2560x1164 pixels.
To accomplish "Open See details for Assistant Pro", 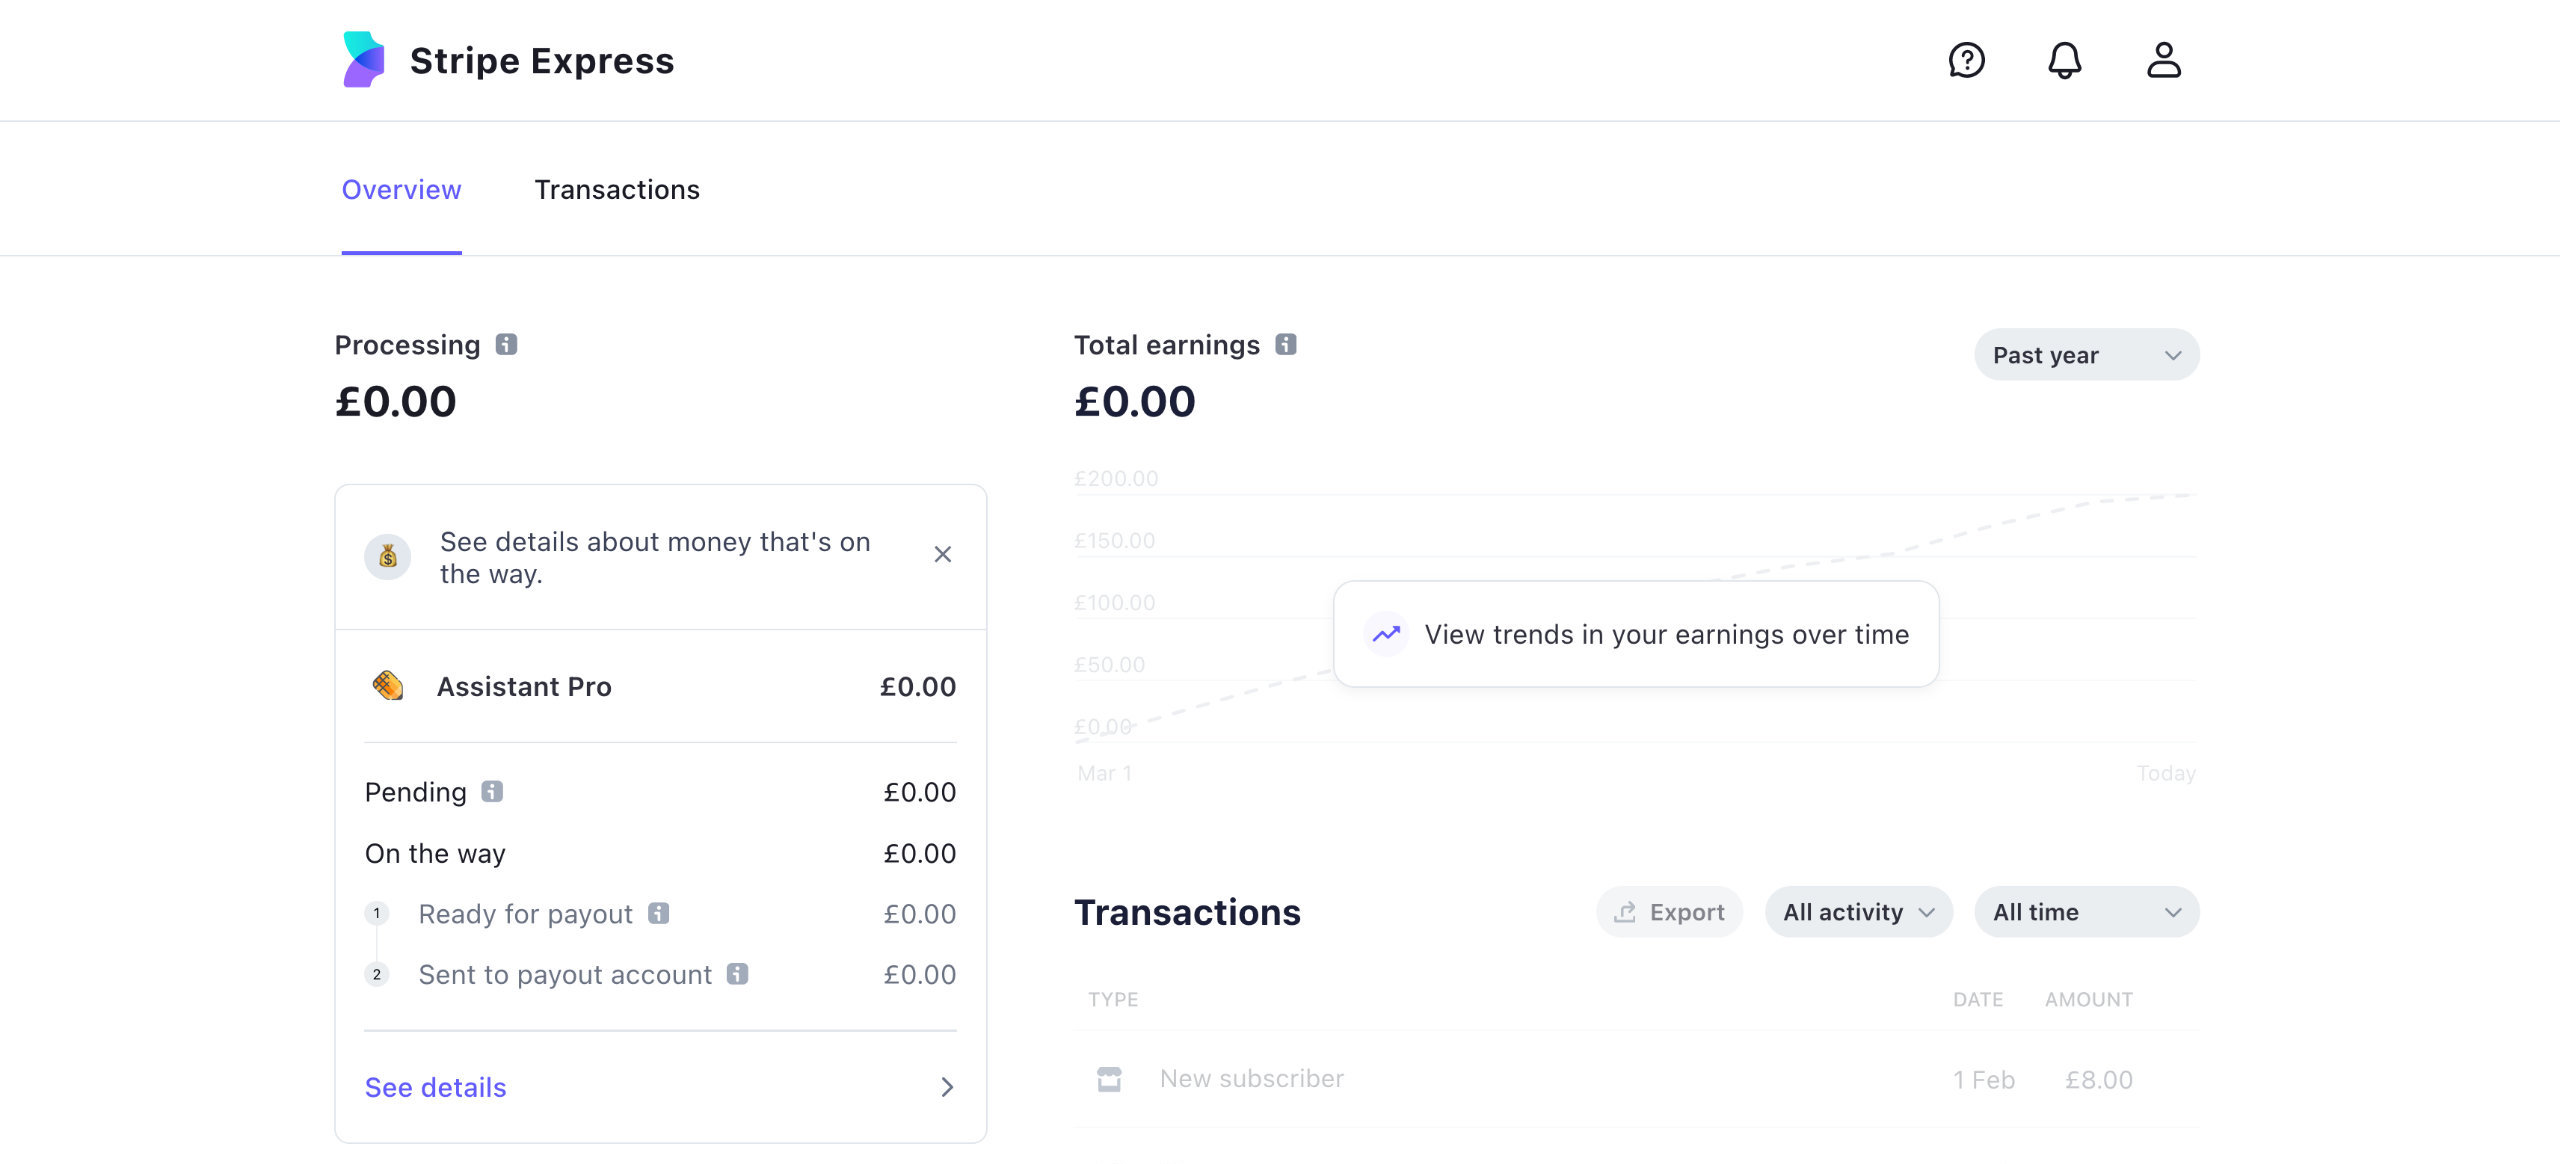I will coord(435,1087).
